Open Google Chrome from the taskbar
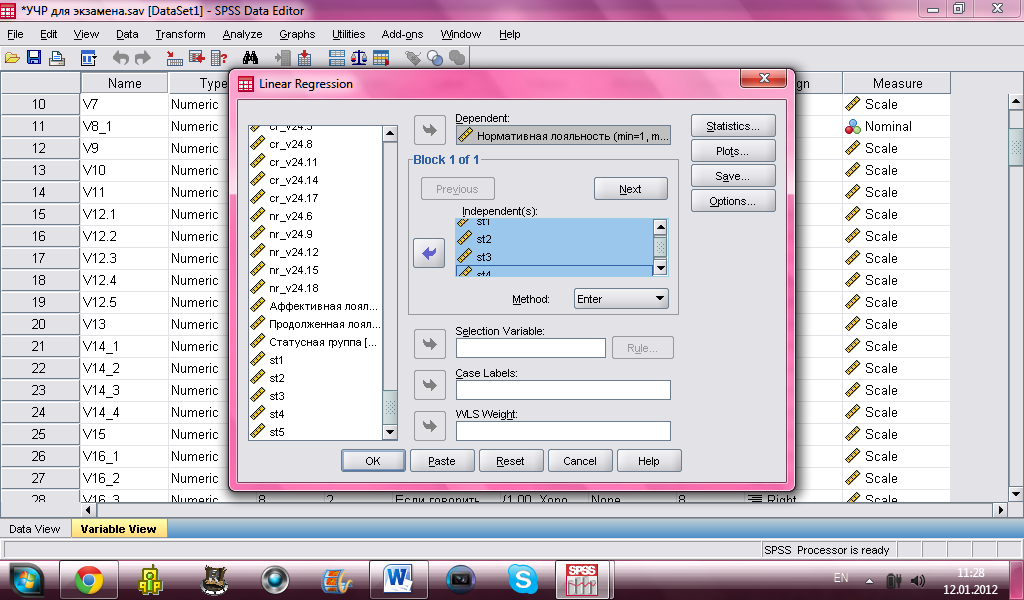The height and width of the screenshot is (600, 1024). coord(89,580)
